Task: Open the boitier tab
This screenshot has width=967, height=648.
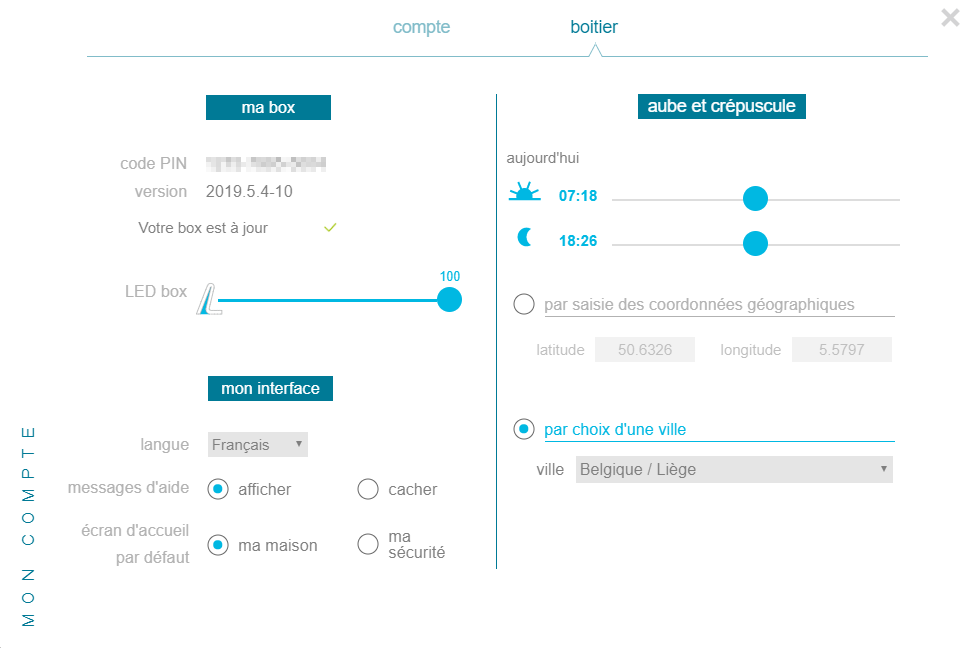Action: tap(594, 27)
